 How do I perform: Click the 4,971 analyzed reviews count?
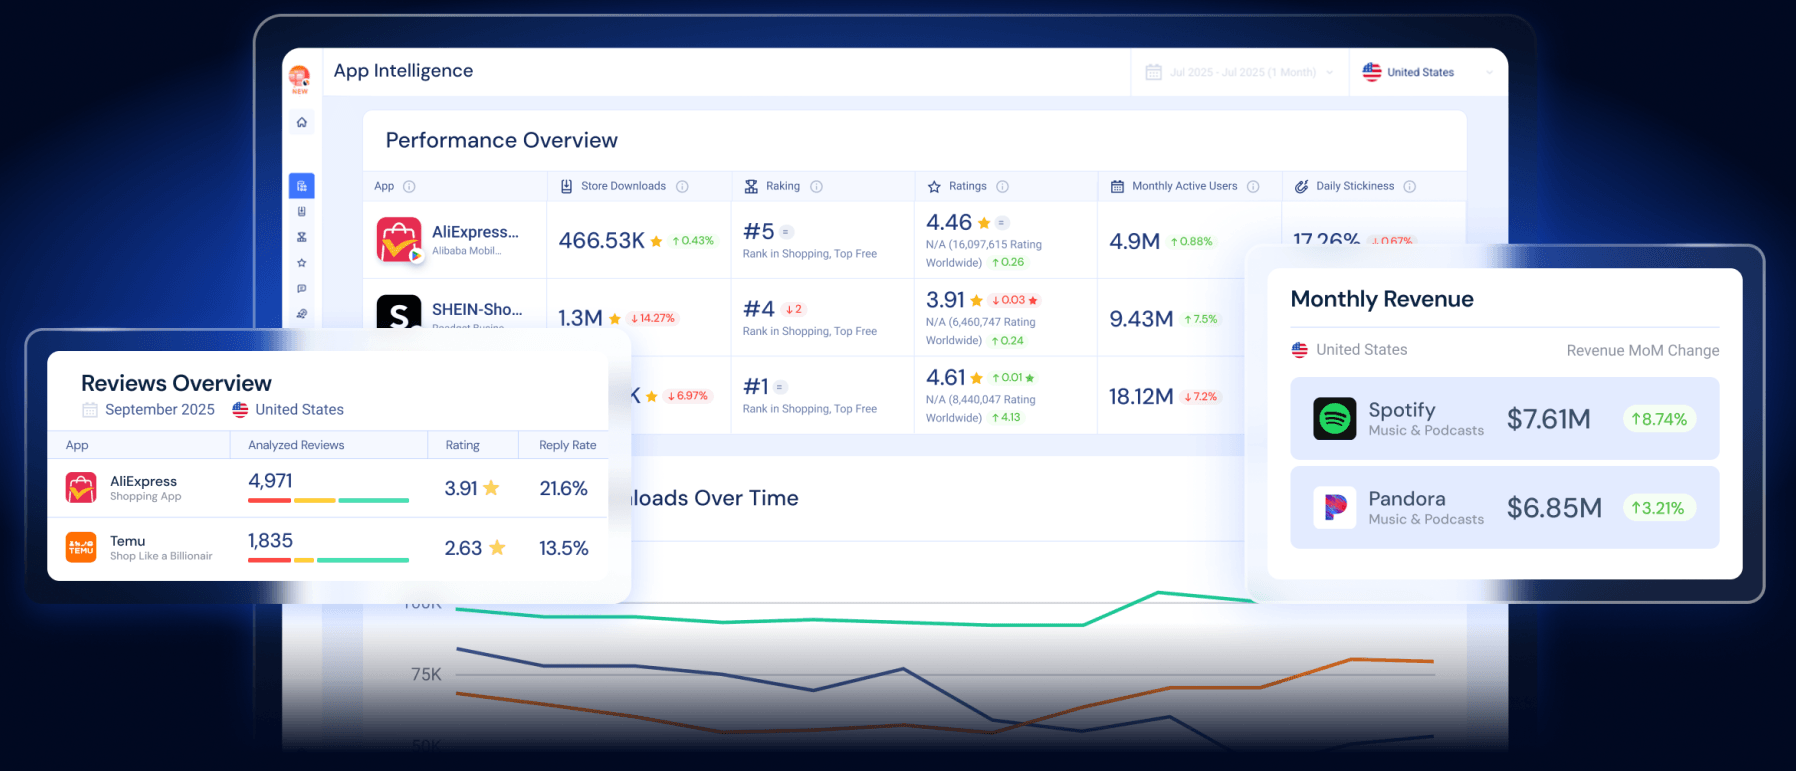[270, 481]
